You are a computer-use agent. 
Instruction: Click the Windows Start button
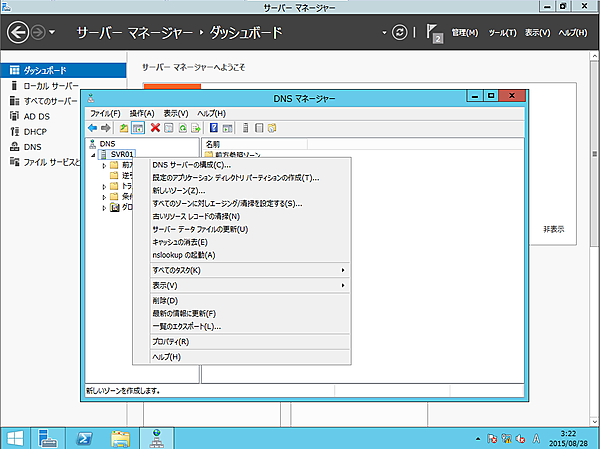pyautogui.click(x=15, y=439)
